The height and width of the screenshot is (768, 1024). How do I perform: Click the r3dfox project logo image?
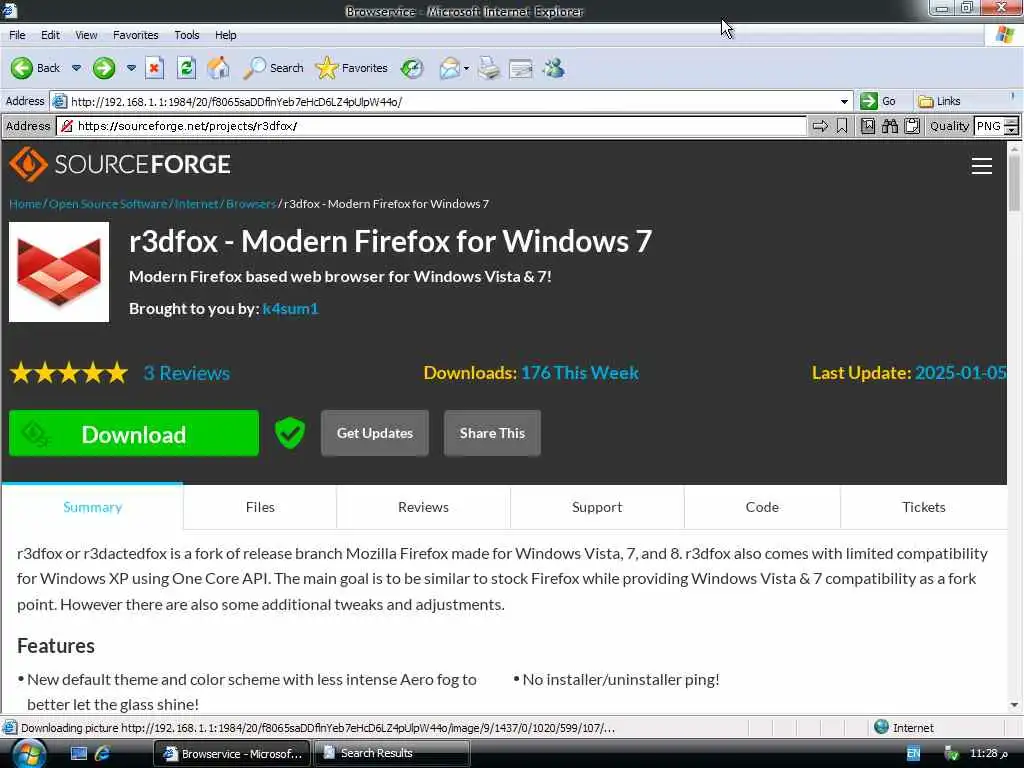(59, 272)
